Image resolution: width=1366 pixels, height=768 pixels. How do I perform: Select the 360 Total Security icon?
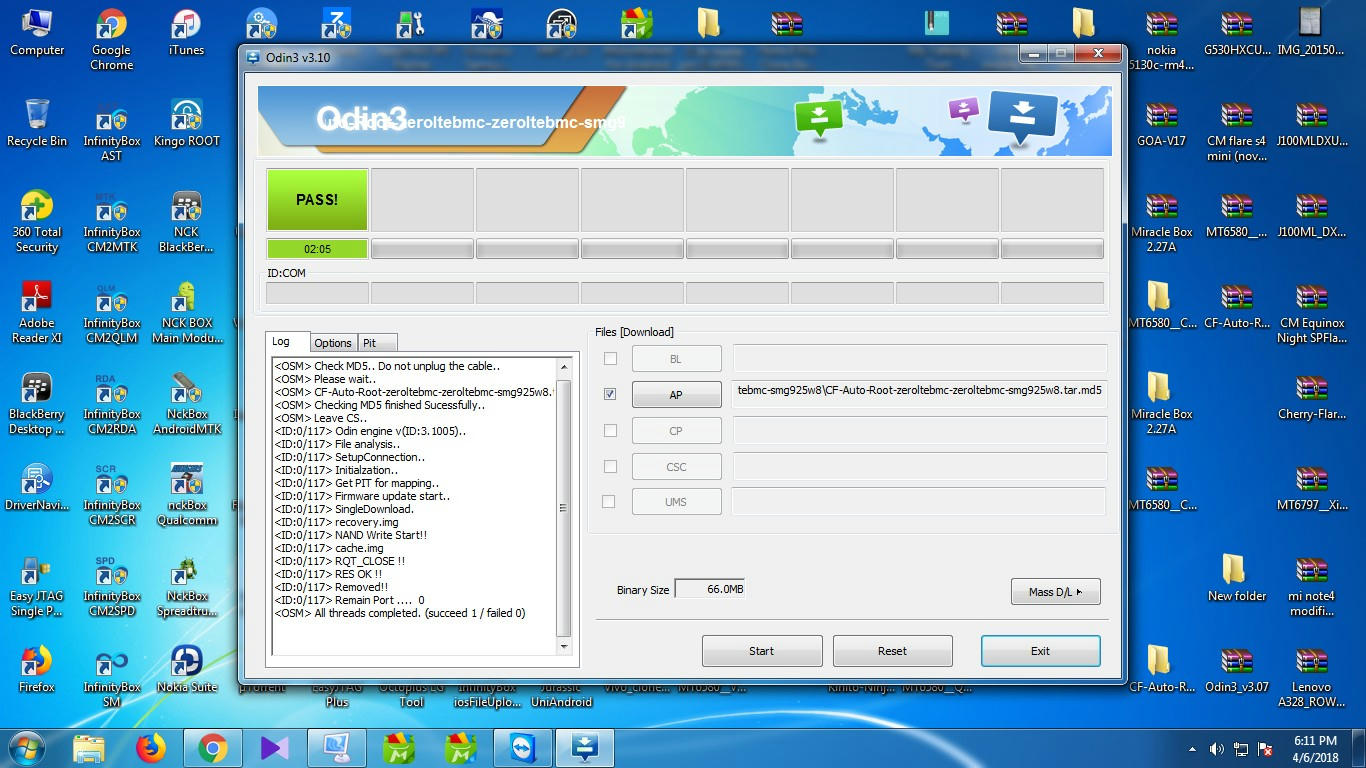37,222
